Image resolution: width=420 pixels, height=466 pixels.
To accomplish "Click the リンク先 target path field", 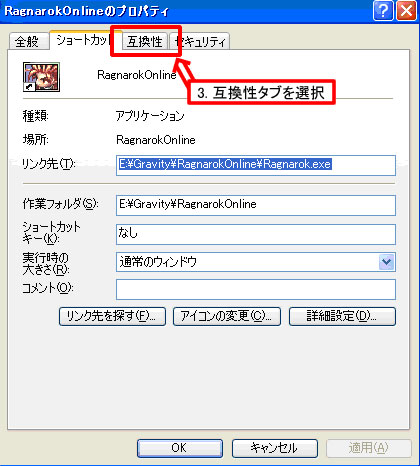I will (x=256, y=165).
